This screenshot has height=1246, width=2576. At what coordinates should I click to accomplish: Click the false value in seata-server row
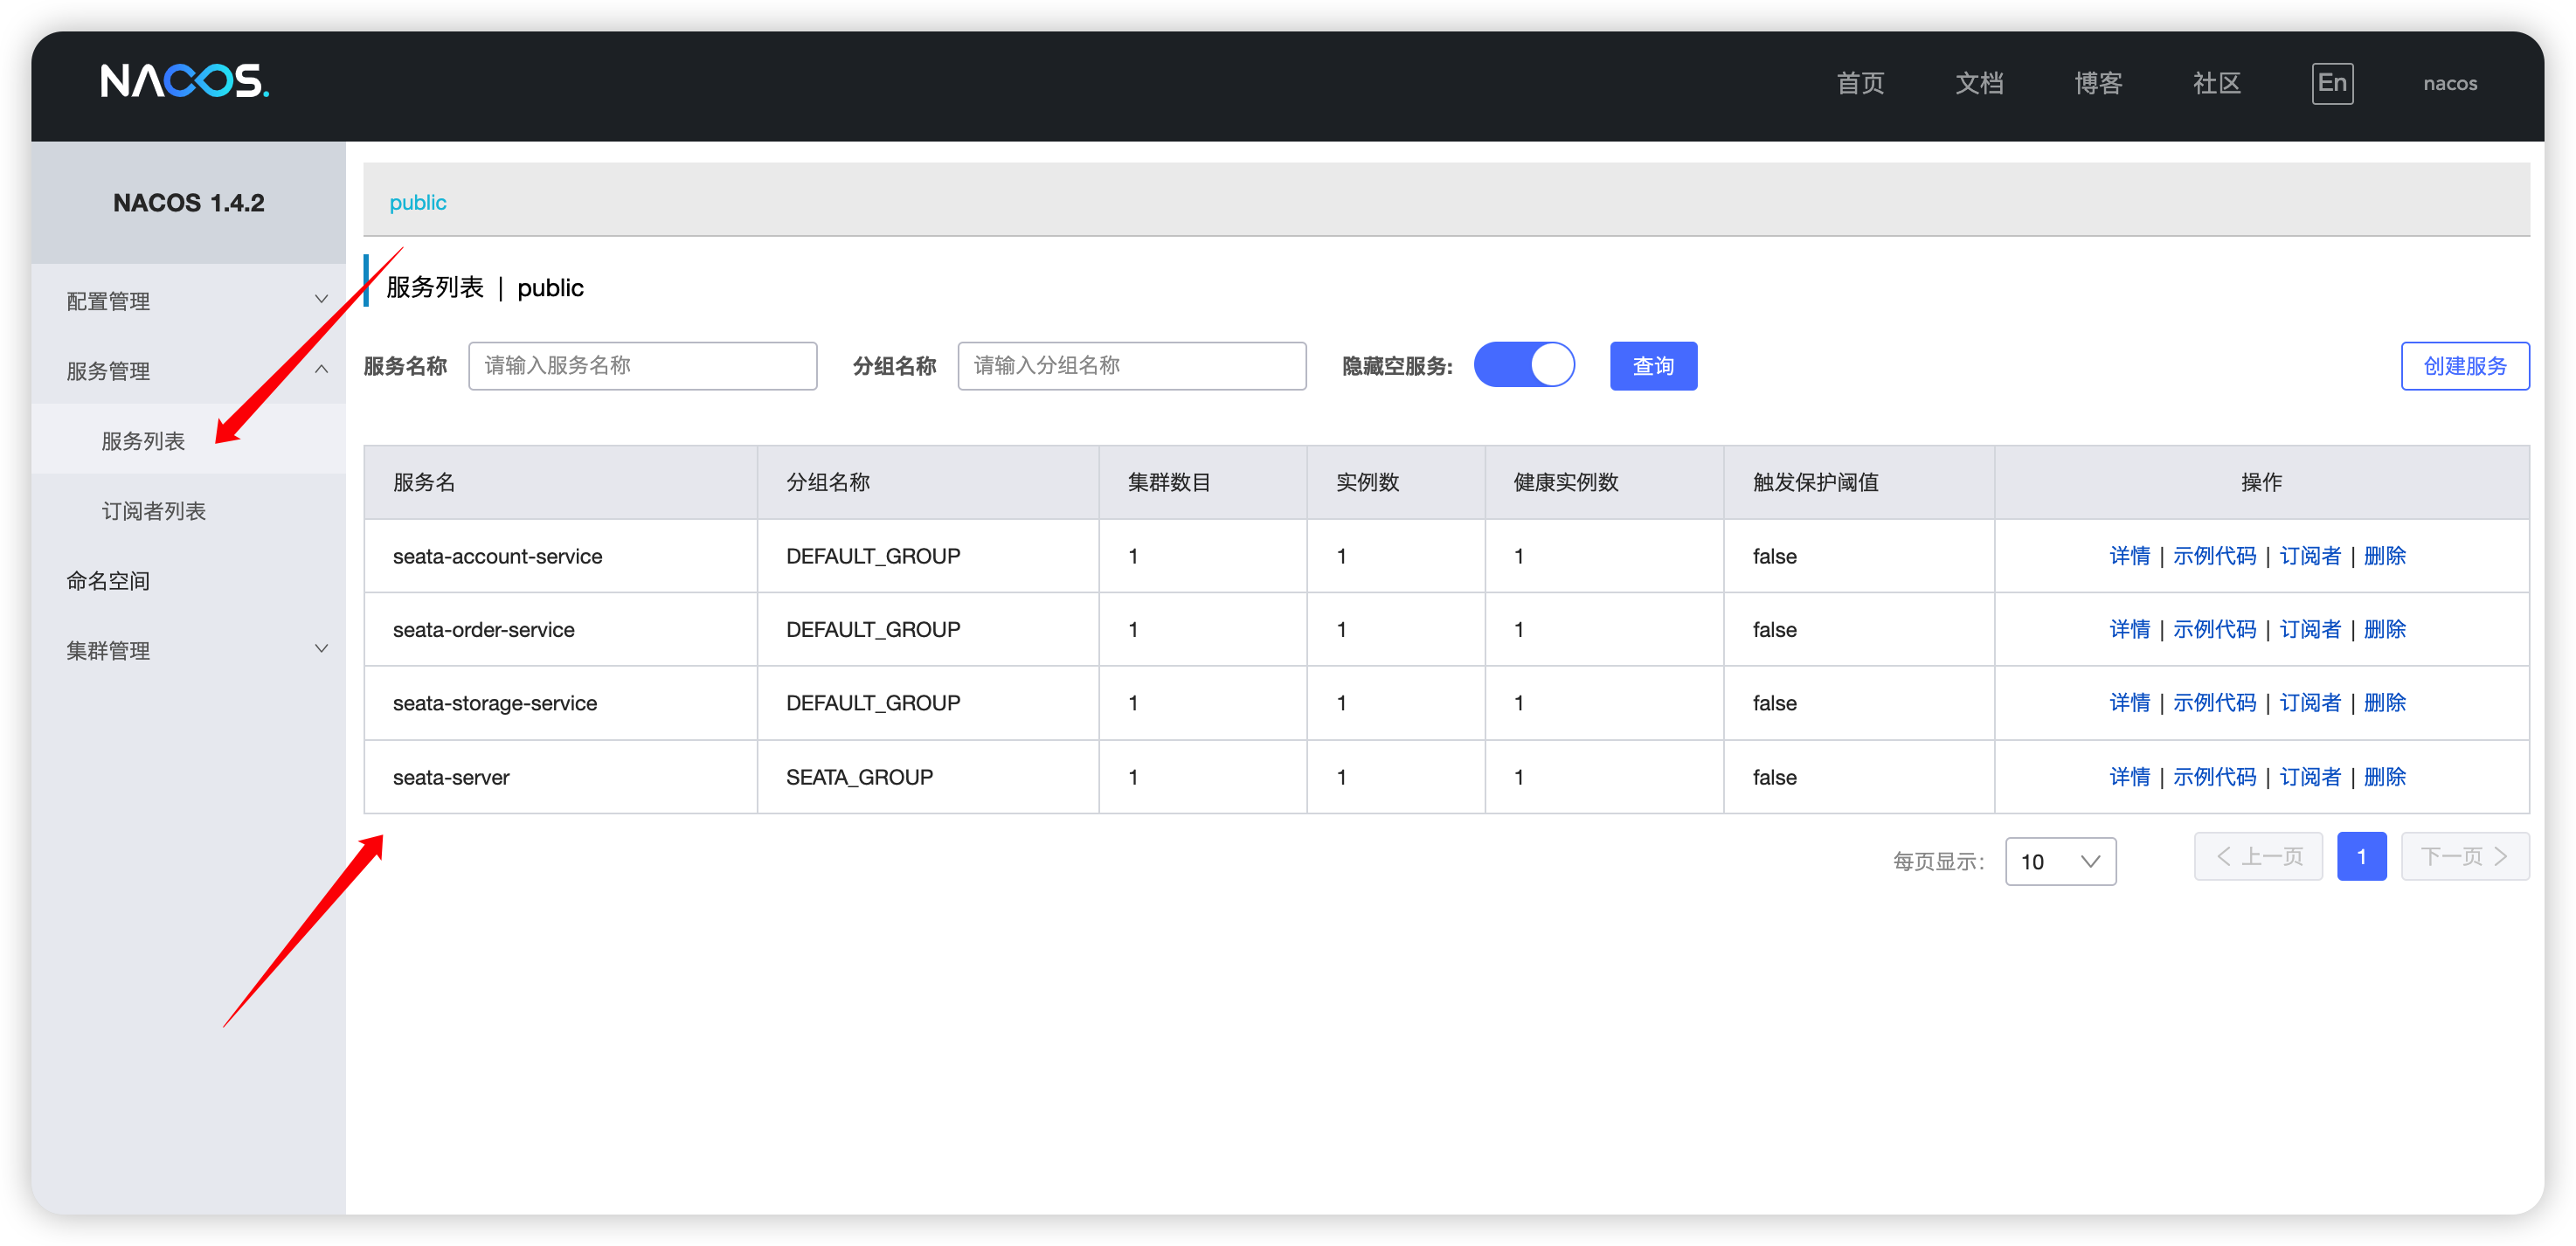pyautogui.click(x=1774, y=777)
